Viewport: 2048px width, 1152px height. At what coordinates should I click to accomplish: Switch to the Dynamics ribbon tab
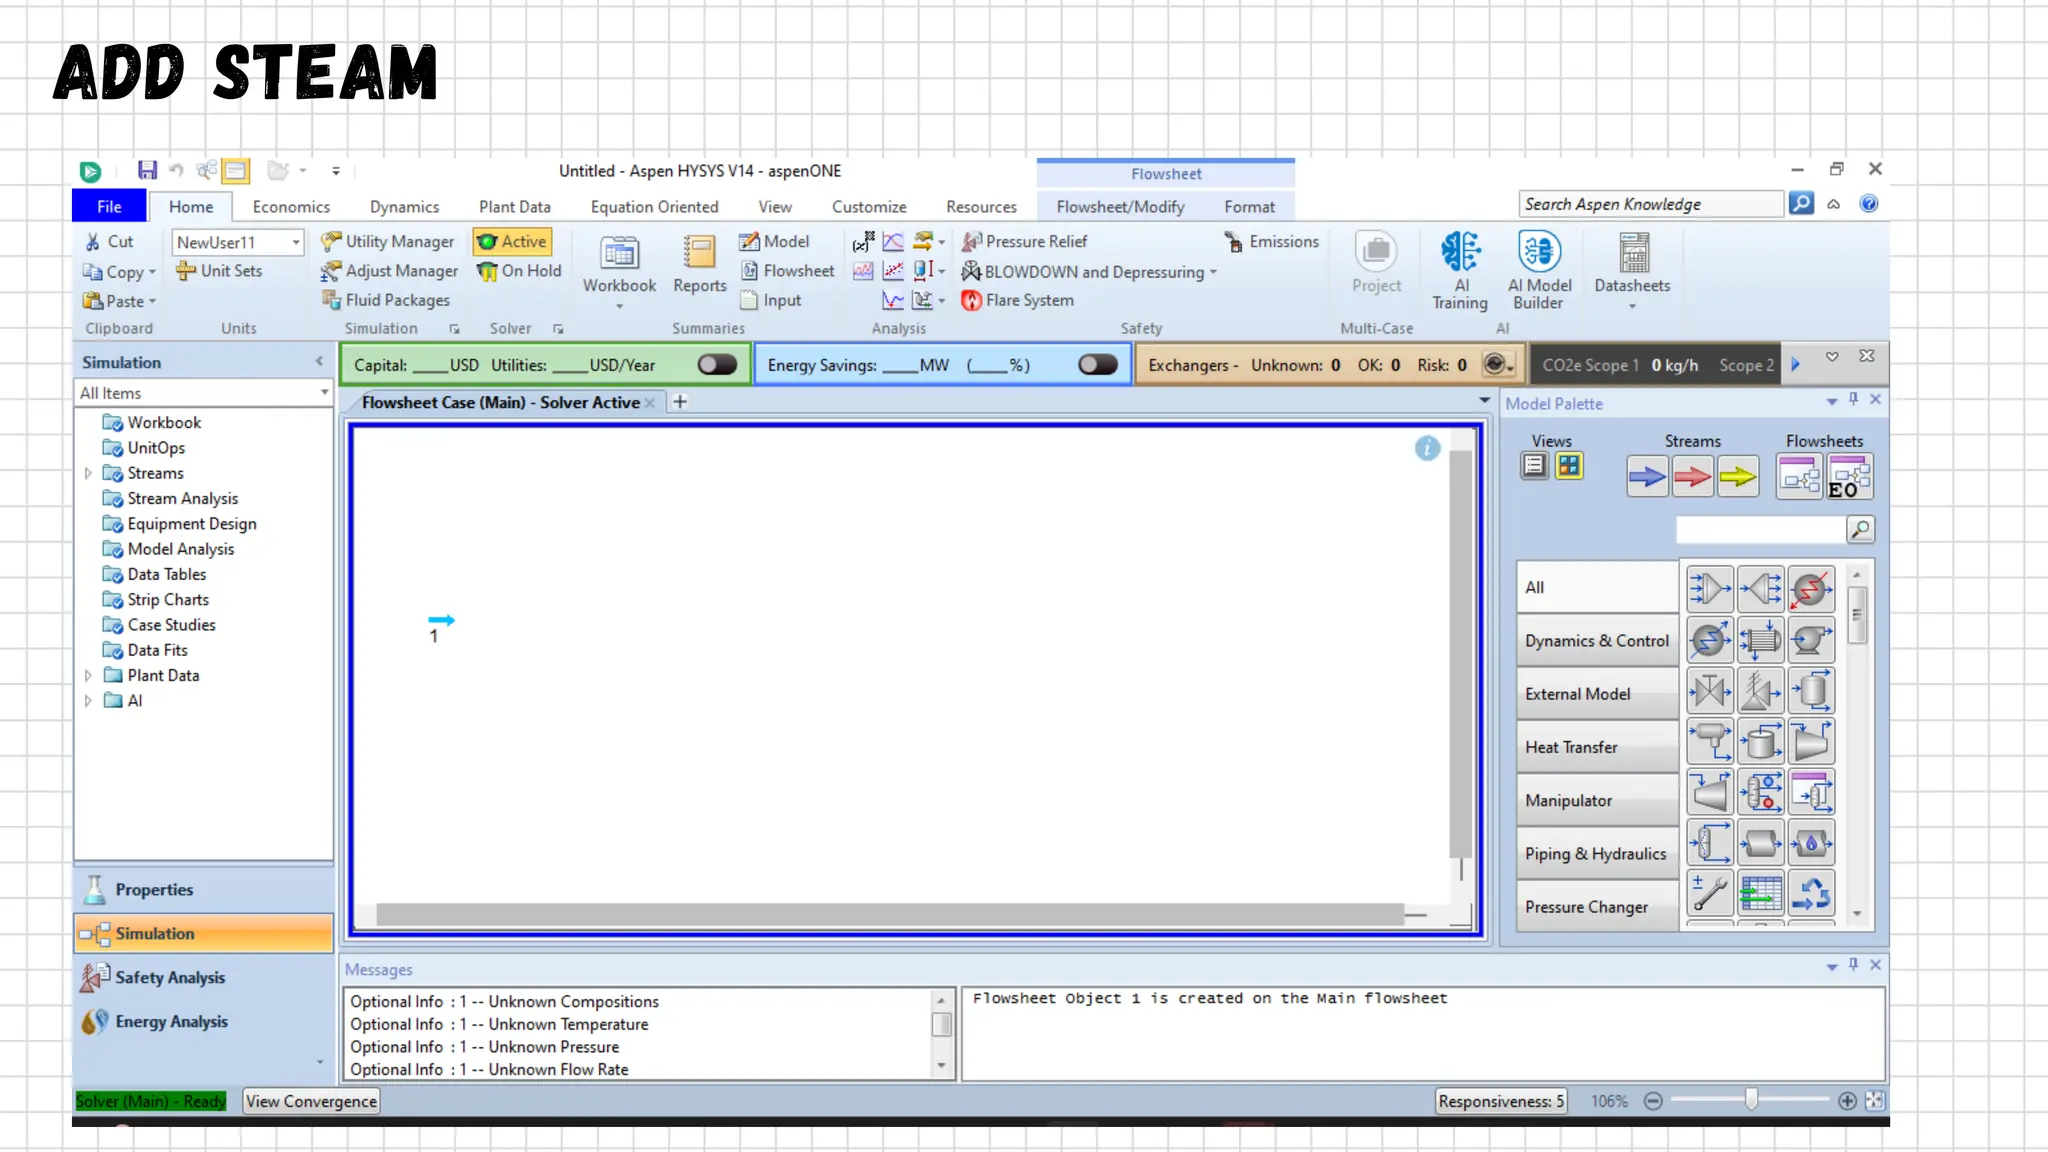click(404, 207)
